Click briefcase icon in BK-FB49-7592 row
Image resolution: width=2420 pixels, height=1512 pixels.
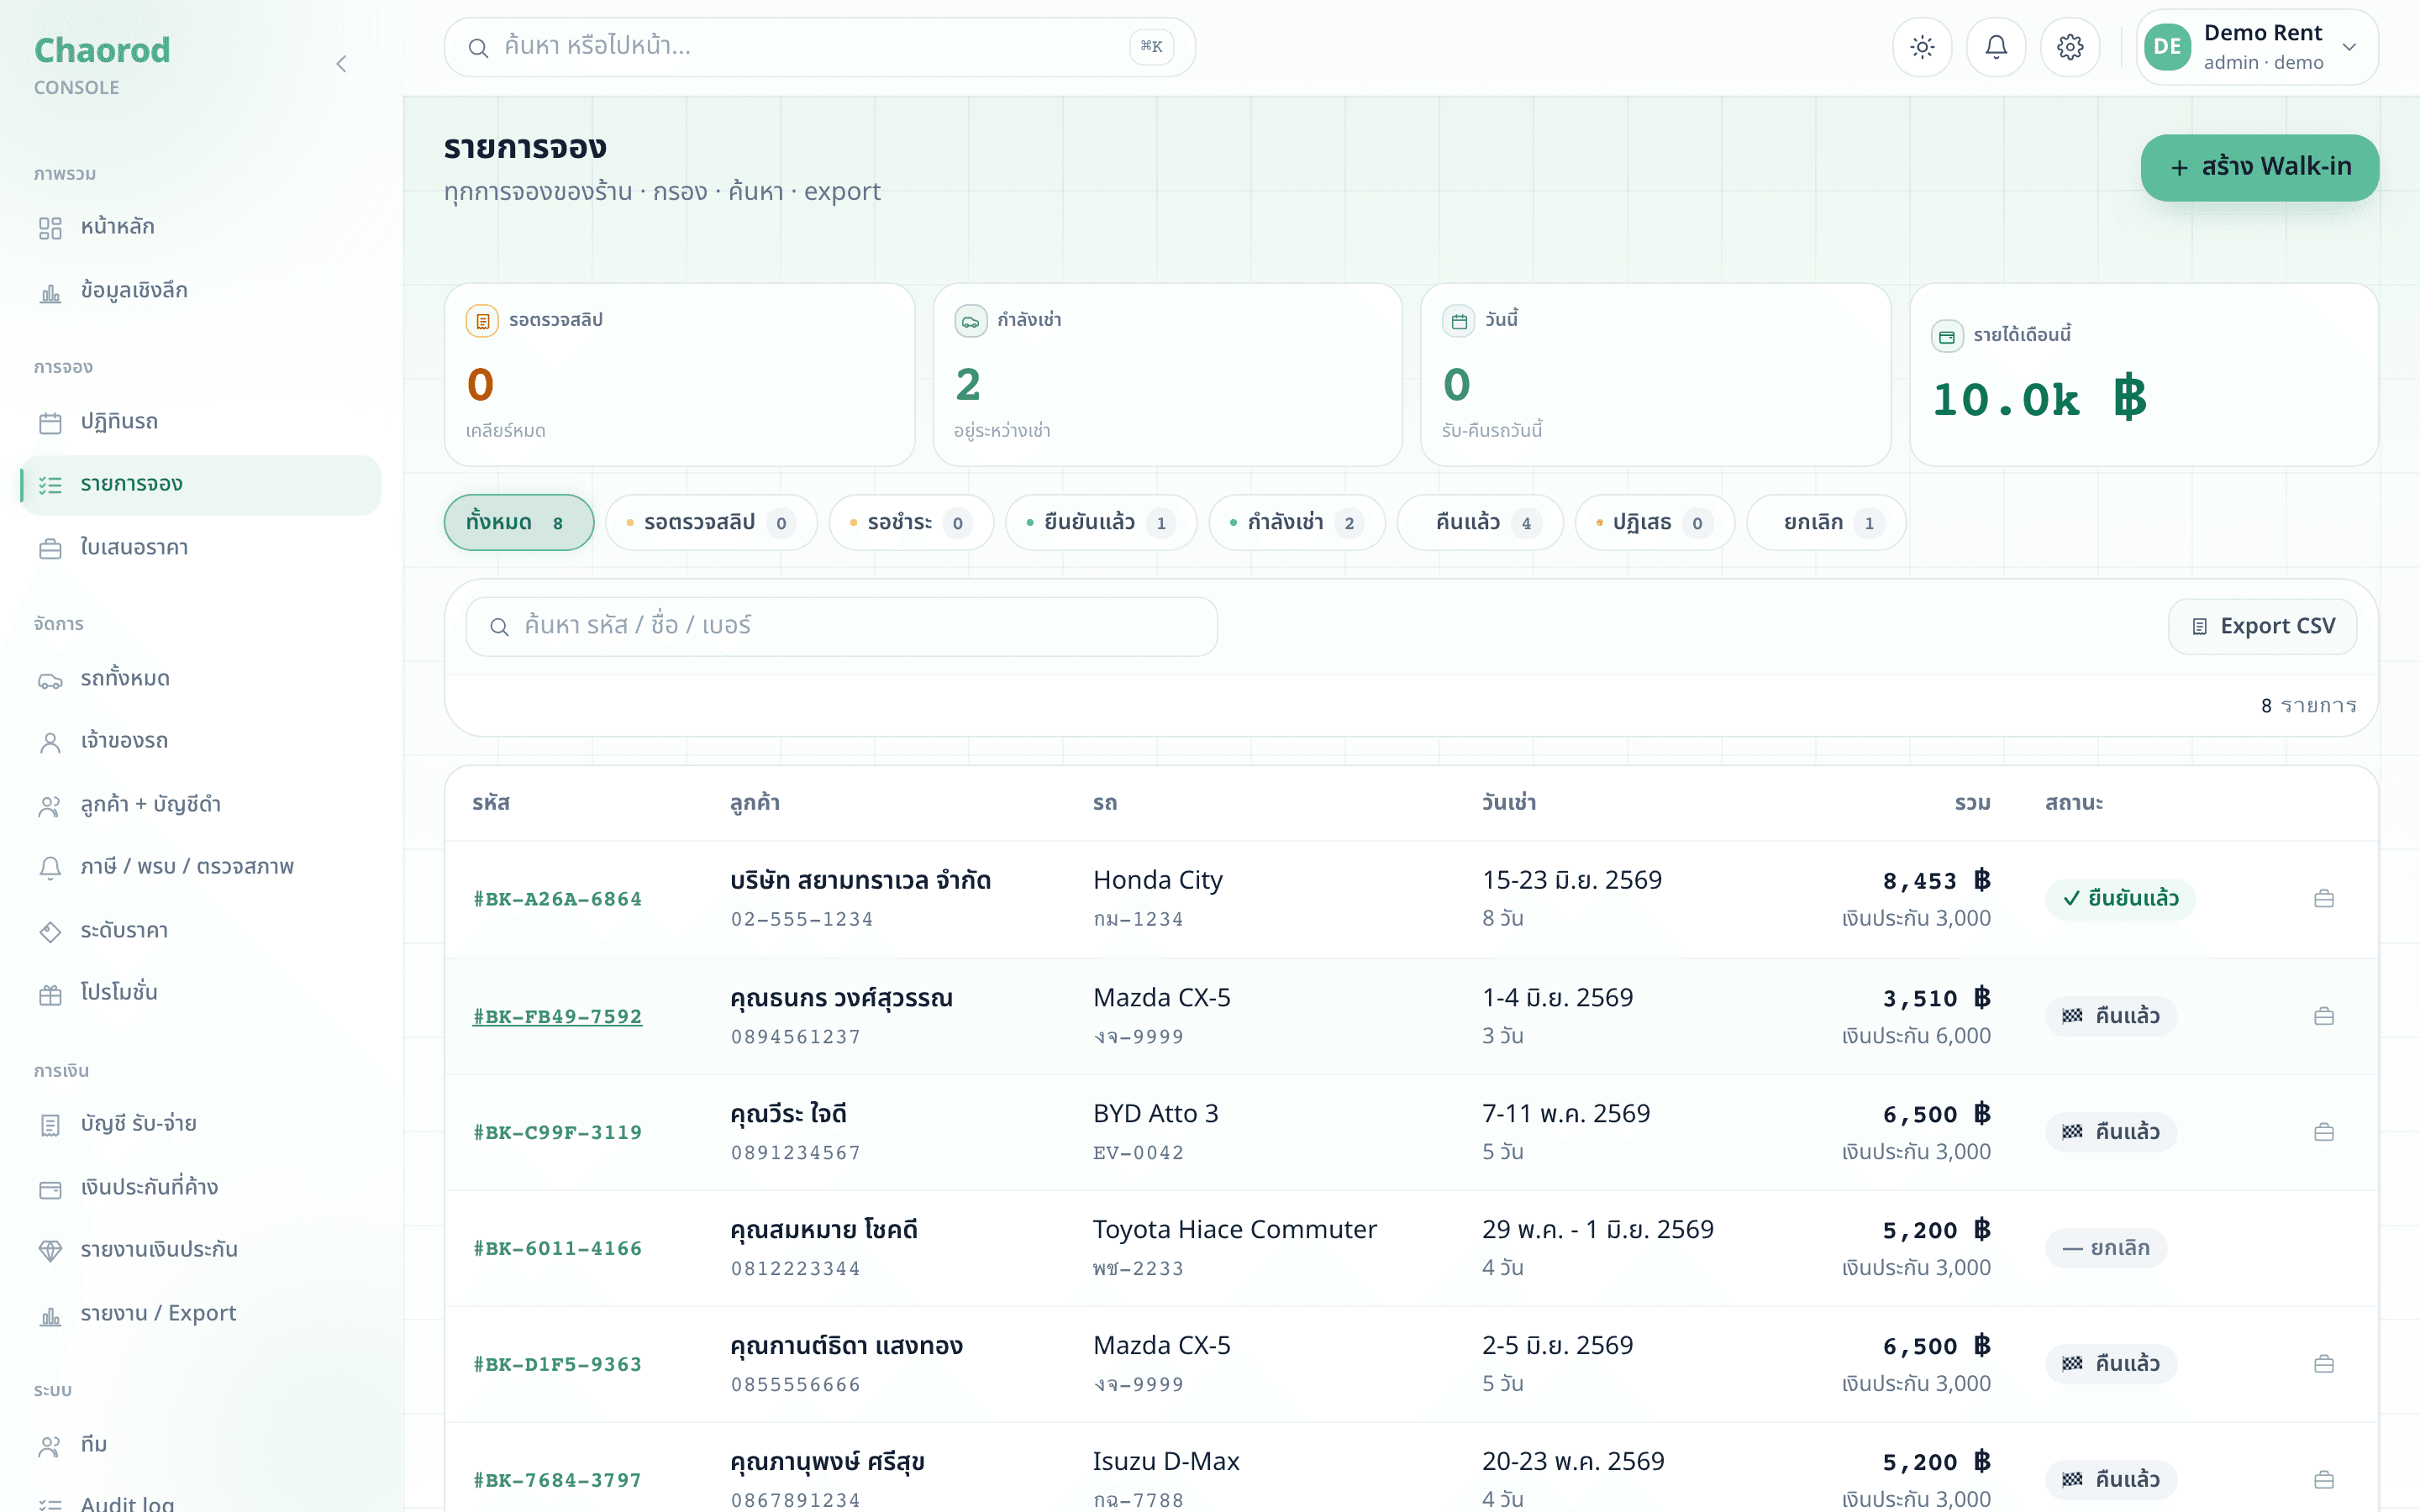click(2323, 1016)
